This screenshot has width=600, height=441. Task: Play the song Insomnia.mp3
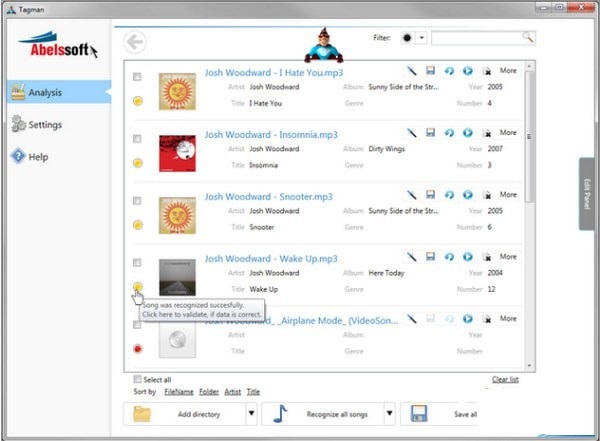[468, 133]
